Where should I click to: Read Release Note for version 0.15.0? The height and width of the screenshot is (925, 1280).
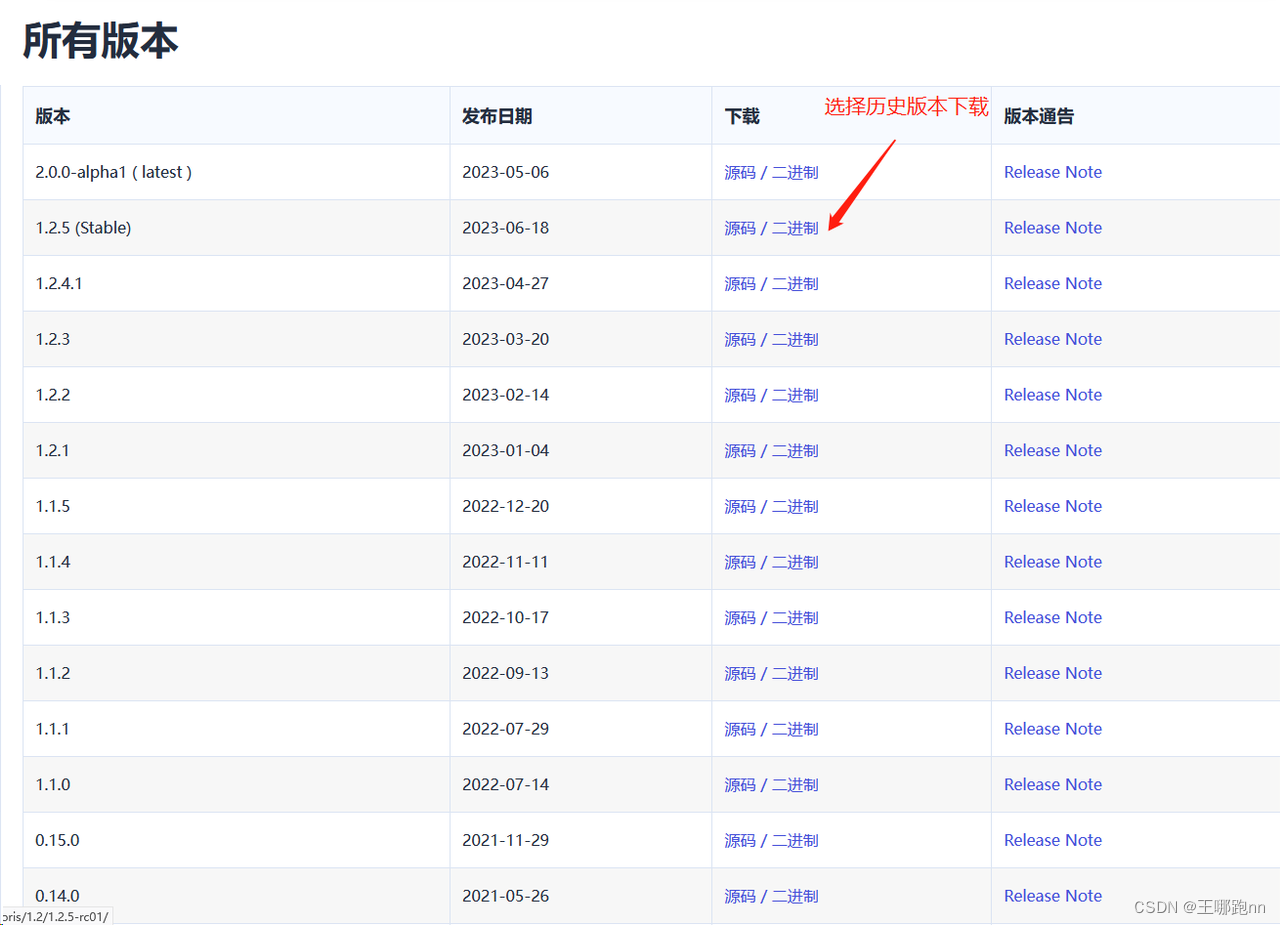(x=1053, y=840)
